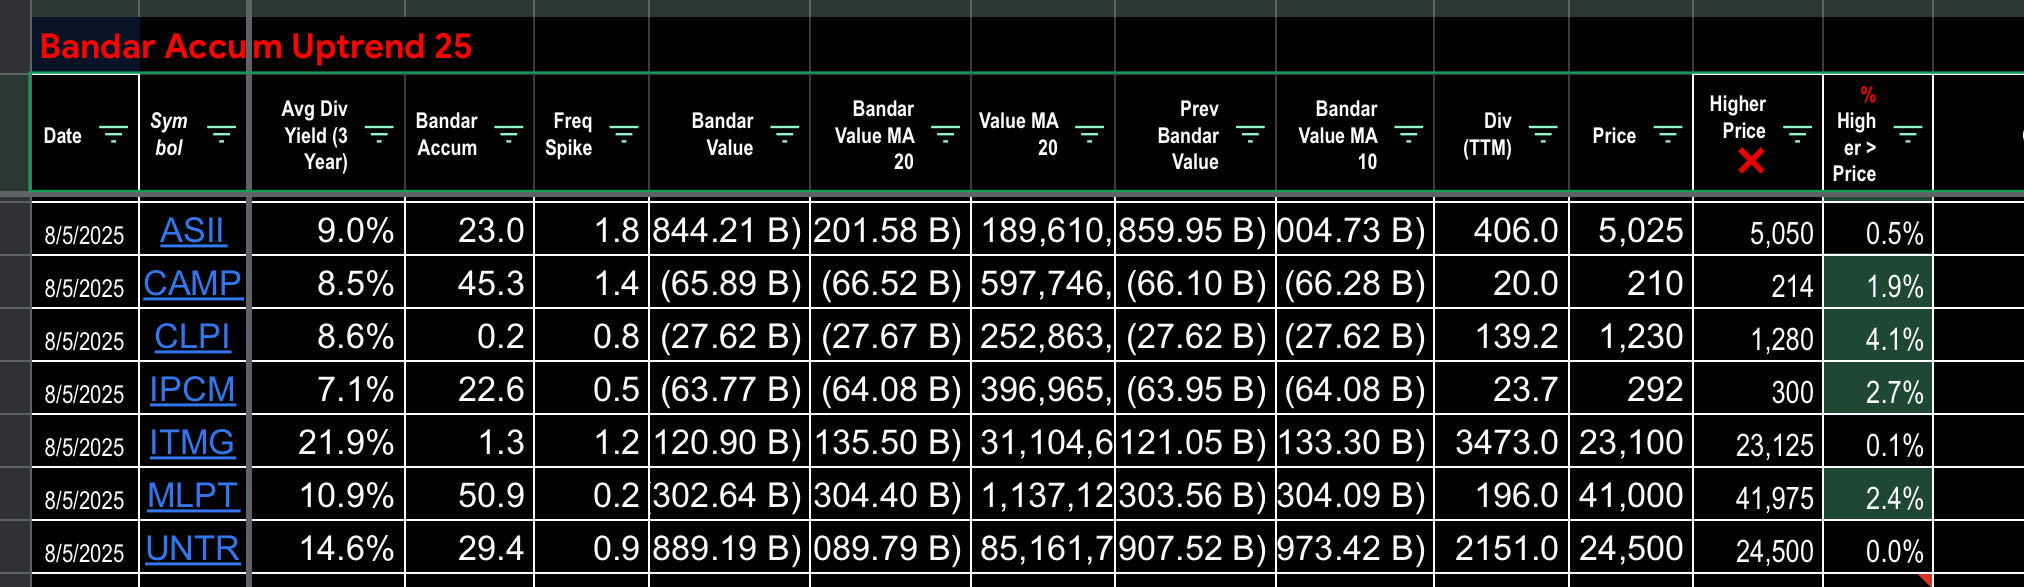Select CLPI price cell 1,230
Screen dimensions: 2024x587
coord(1630,336)
